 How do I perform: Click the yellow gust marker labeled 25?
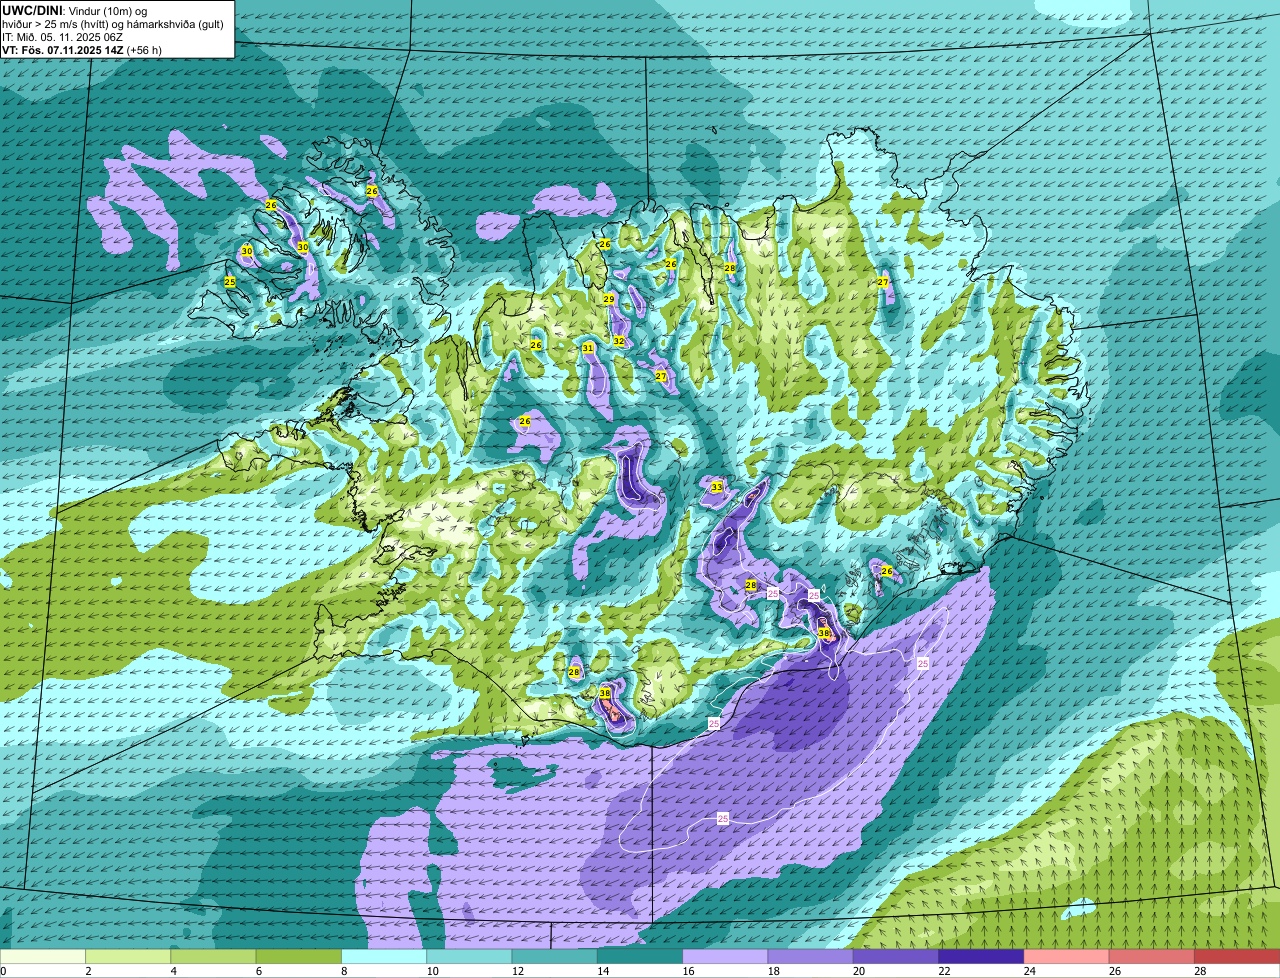click(230, 282)
